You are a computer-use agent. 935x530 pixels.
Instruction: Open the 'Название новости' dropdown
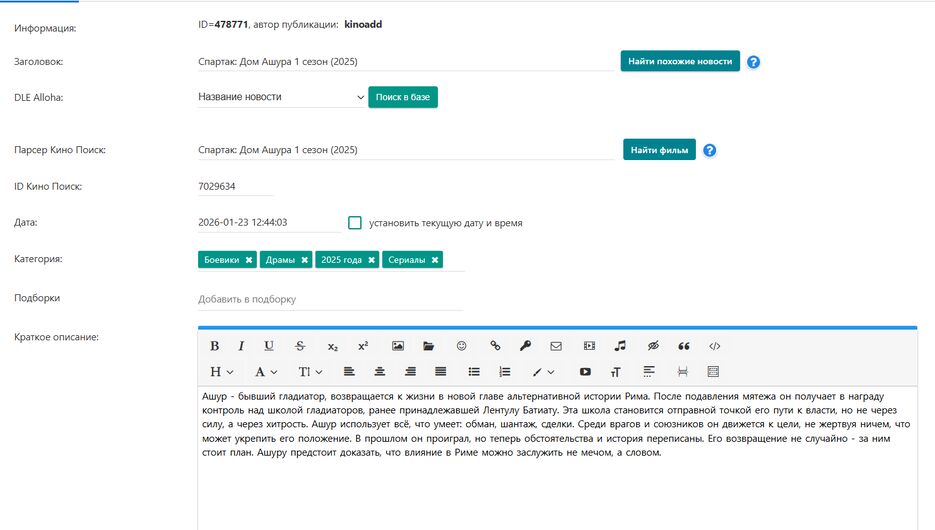coord(281,97)
